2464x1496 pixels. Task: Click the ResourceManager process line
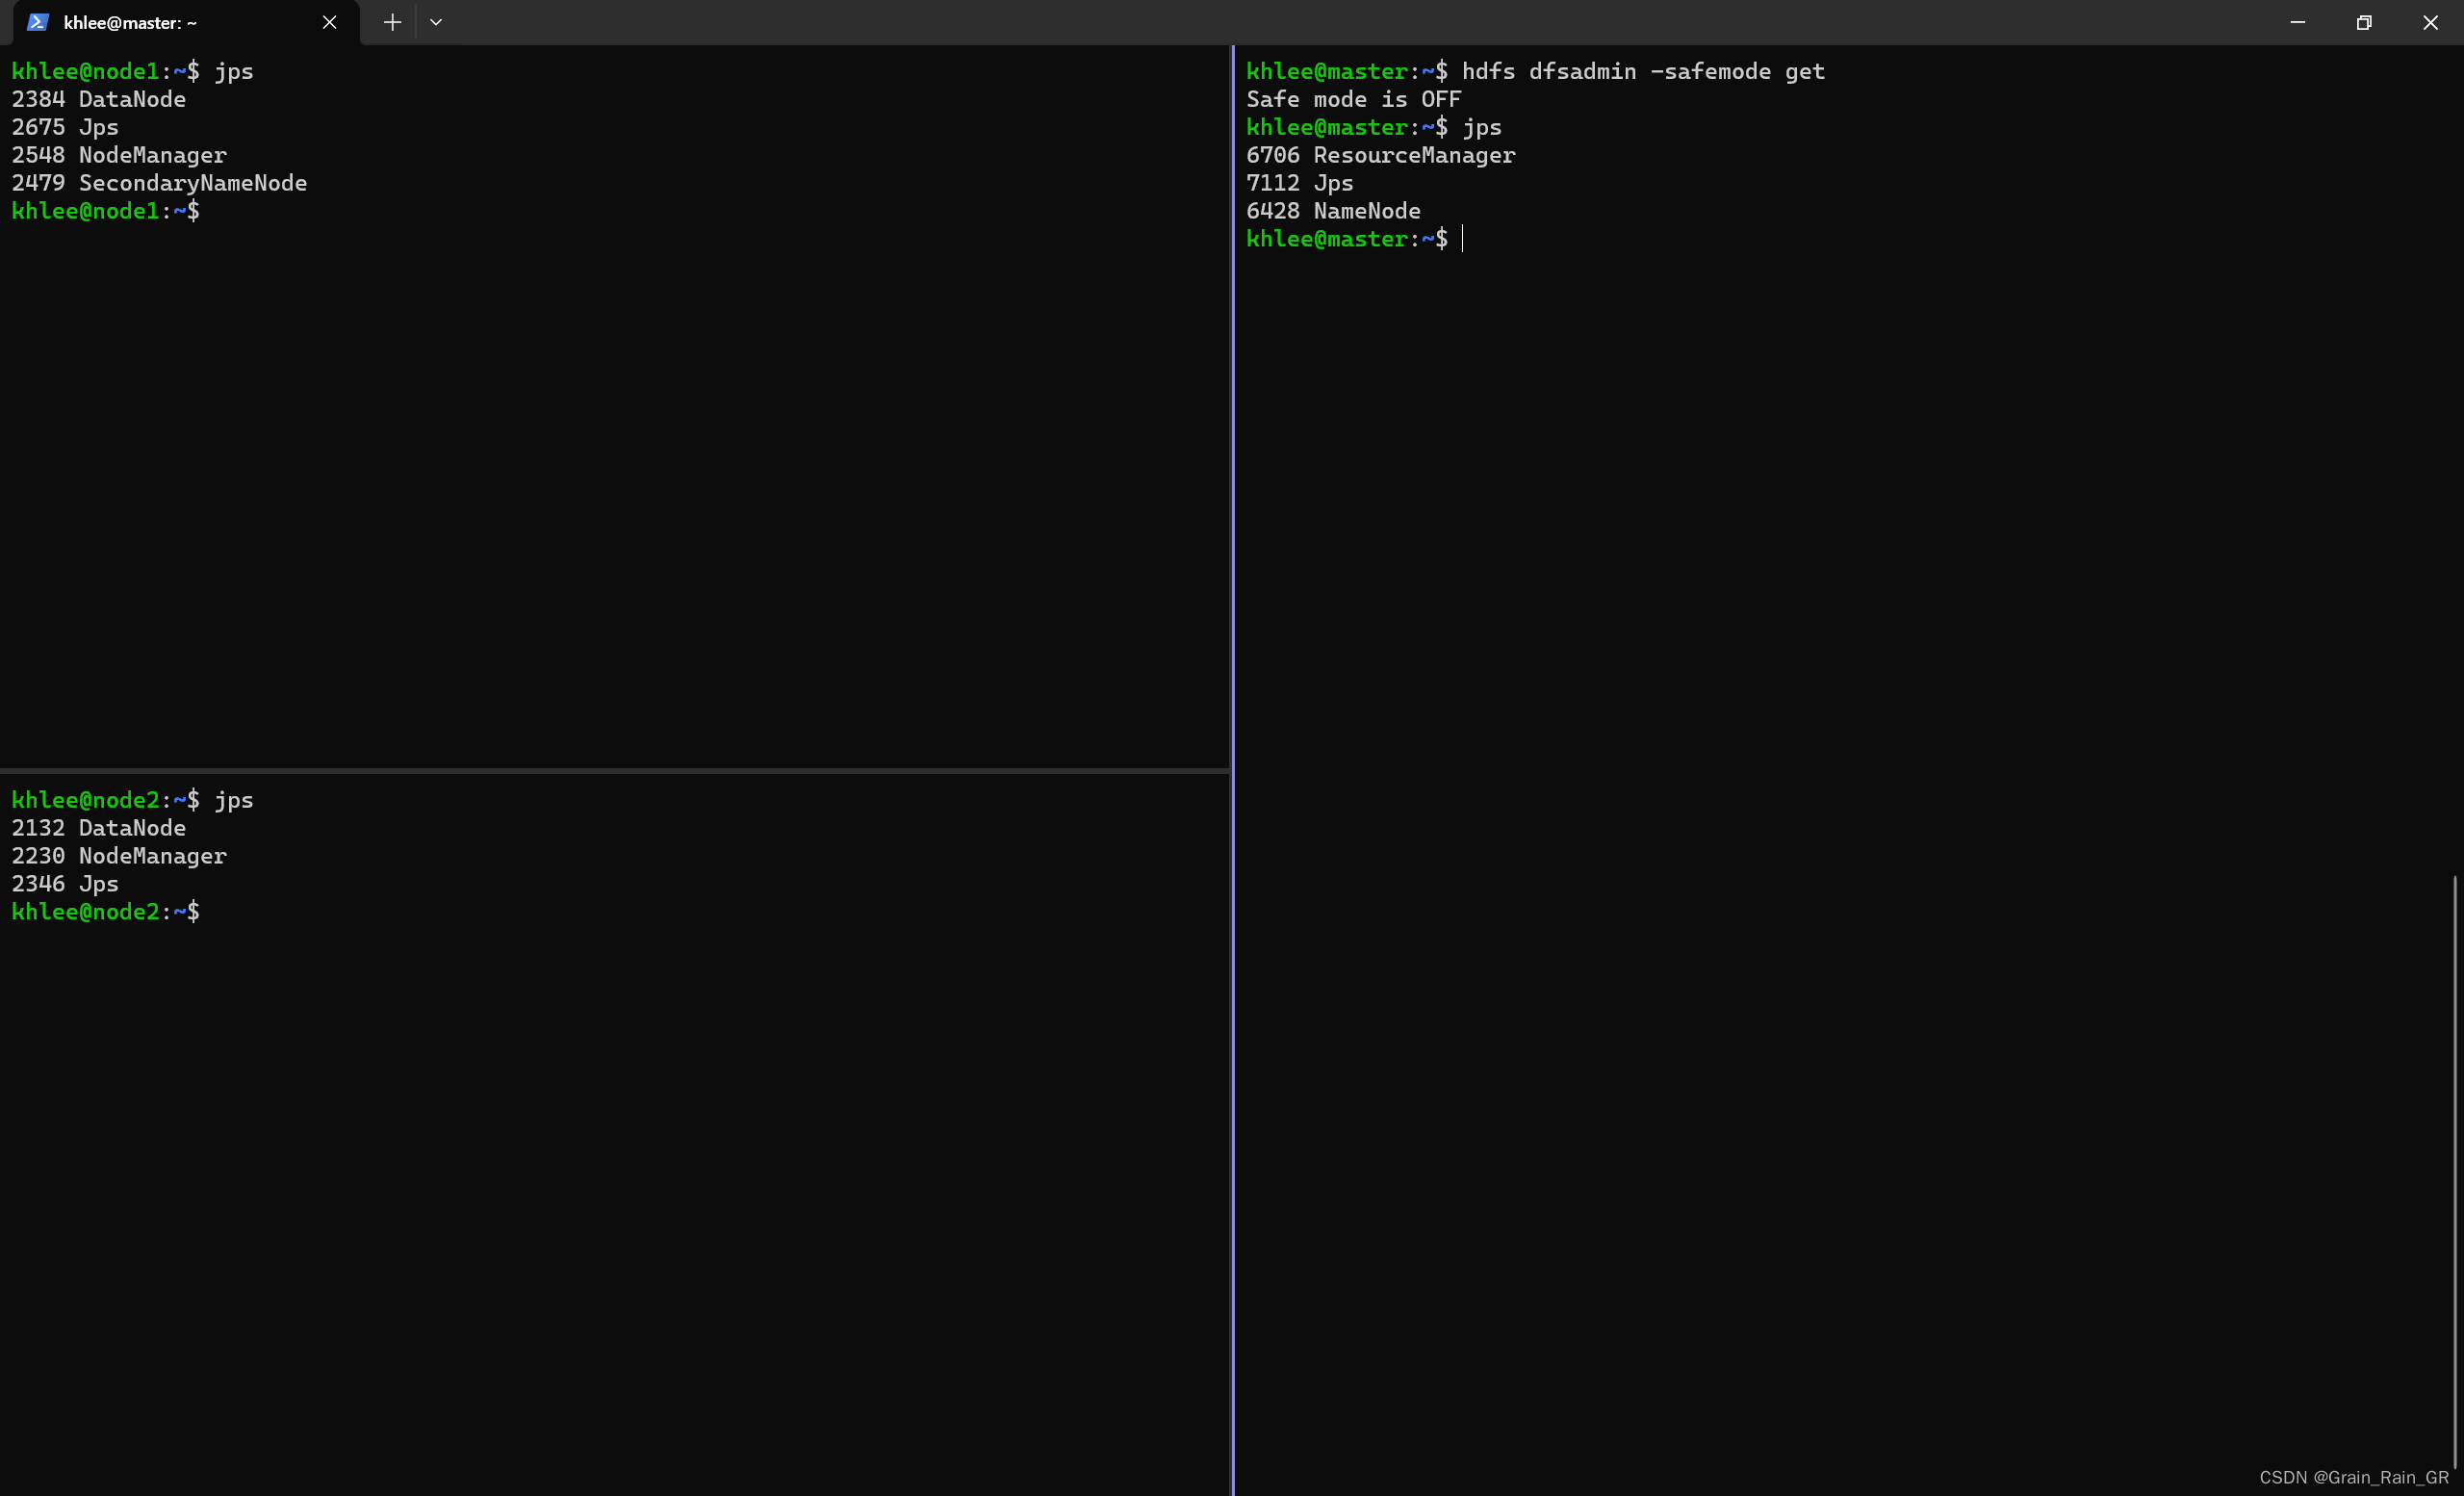click(x=1380, y=155)
